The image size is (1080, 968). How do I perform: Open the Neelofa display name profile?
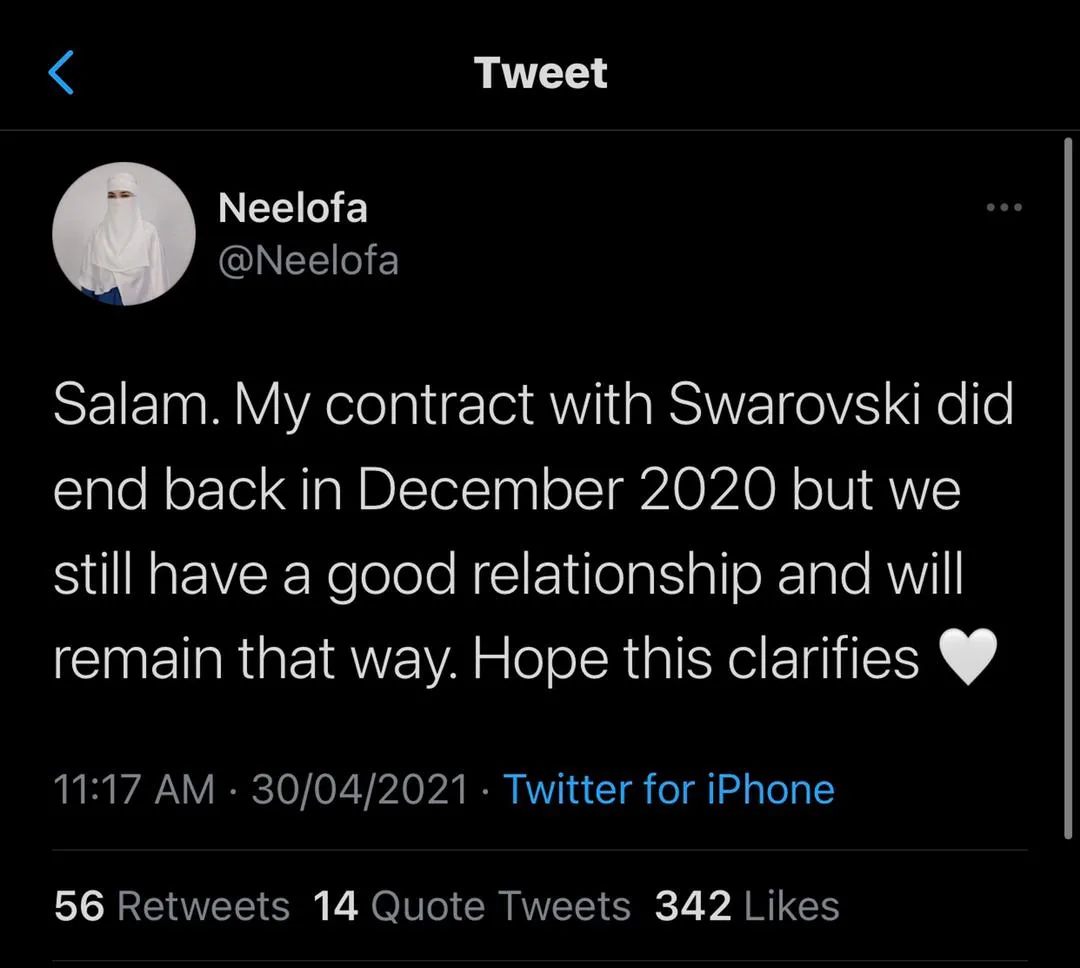tap(292, 208)
